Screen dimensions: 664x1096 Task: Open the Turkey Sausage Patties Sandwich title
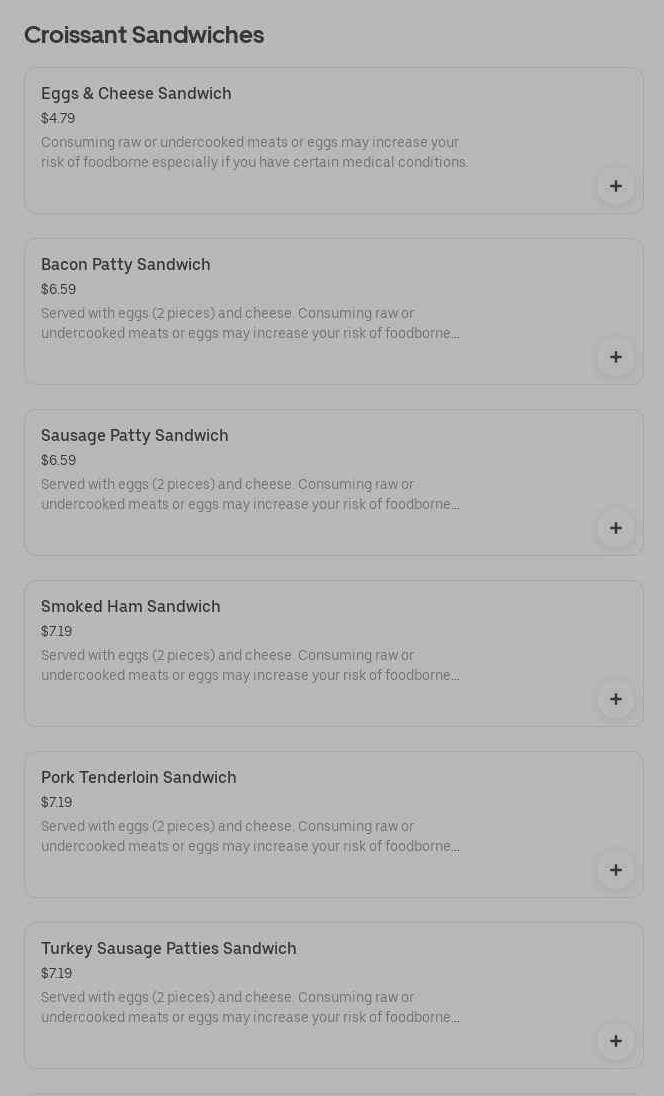(x=169, y=948)
